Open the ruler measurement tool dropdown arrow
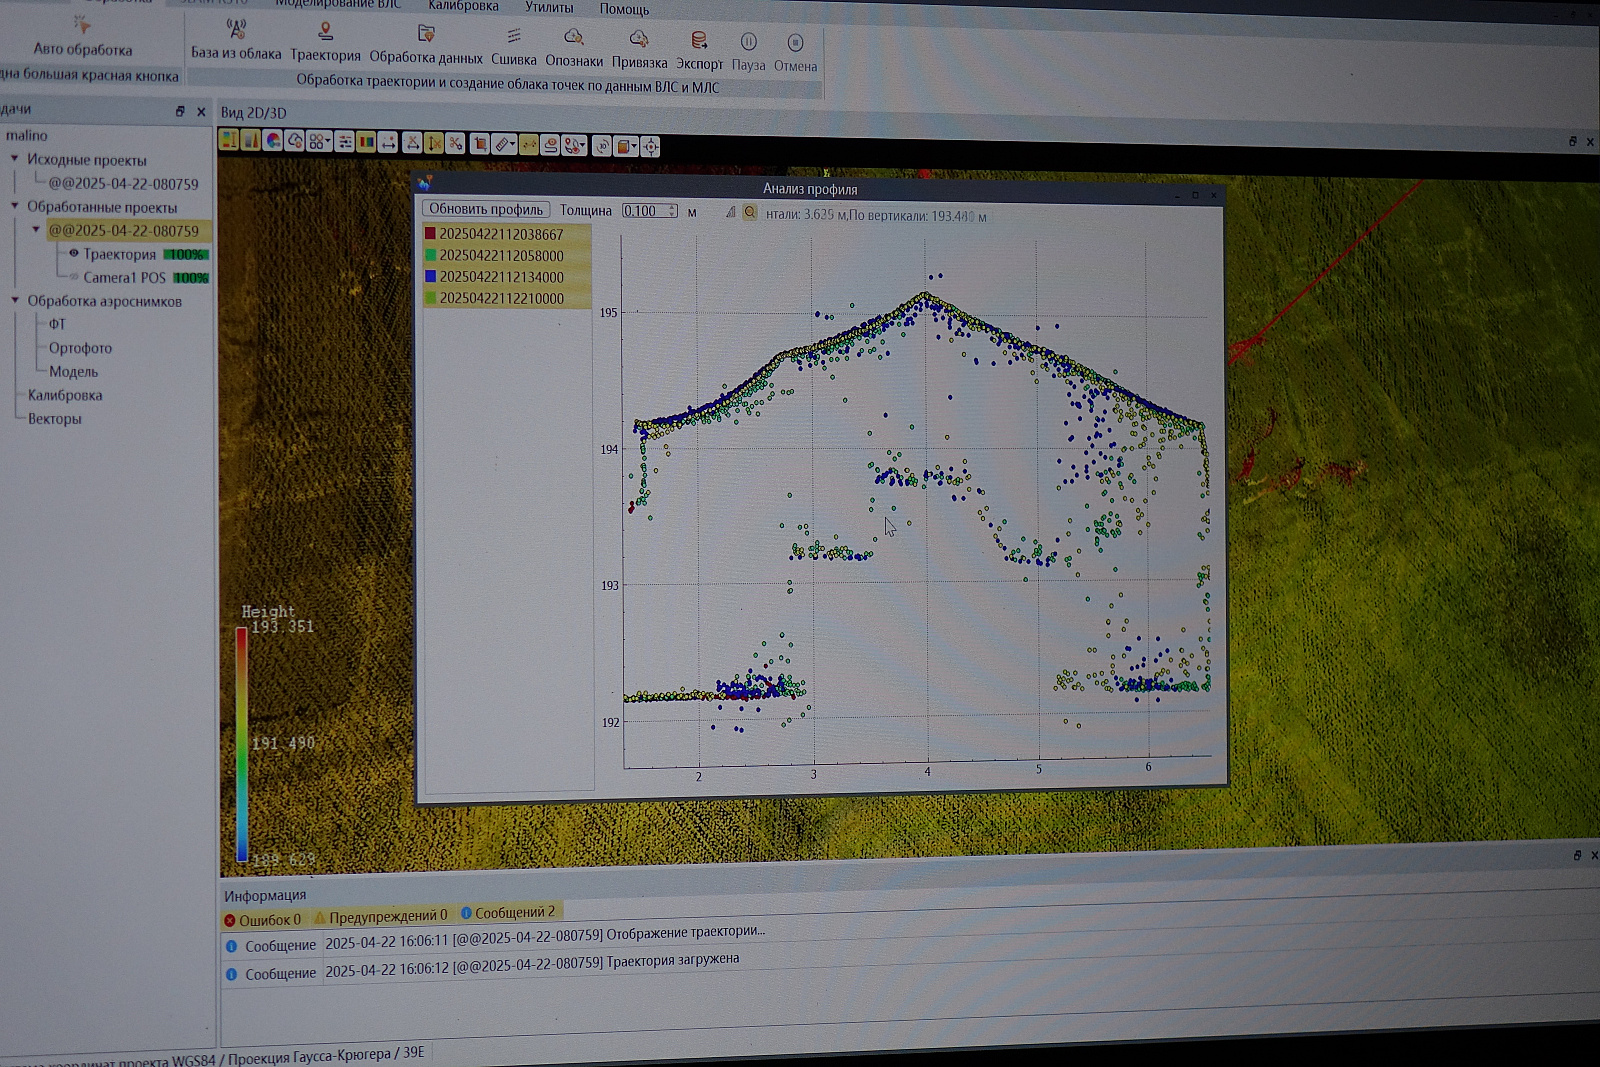The width and height of the screenshot is (1600, 1067). click(x=513, y=145)
